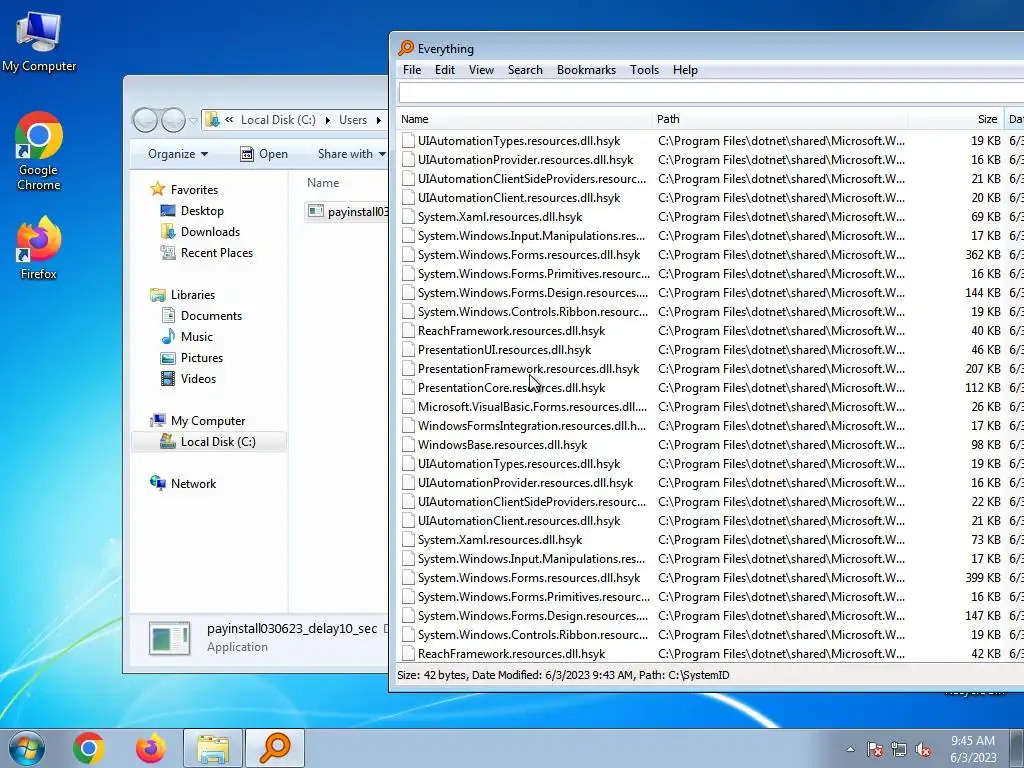
Task: Select Local Disk (C:) in navigation pane
Action: [208, 442]
